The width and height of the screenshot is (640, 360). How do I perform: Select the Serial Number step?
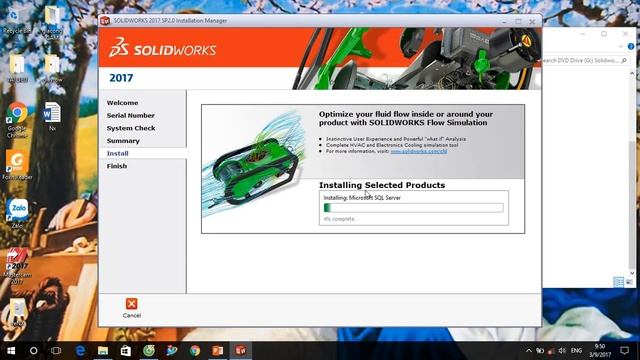(x=131, y=116)
